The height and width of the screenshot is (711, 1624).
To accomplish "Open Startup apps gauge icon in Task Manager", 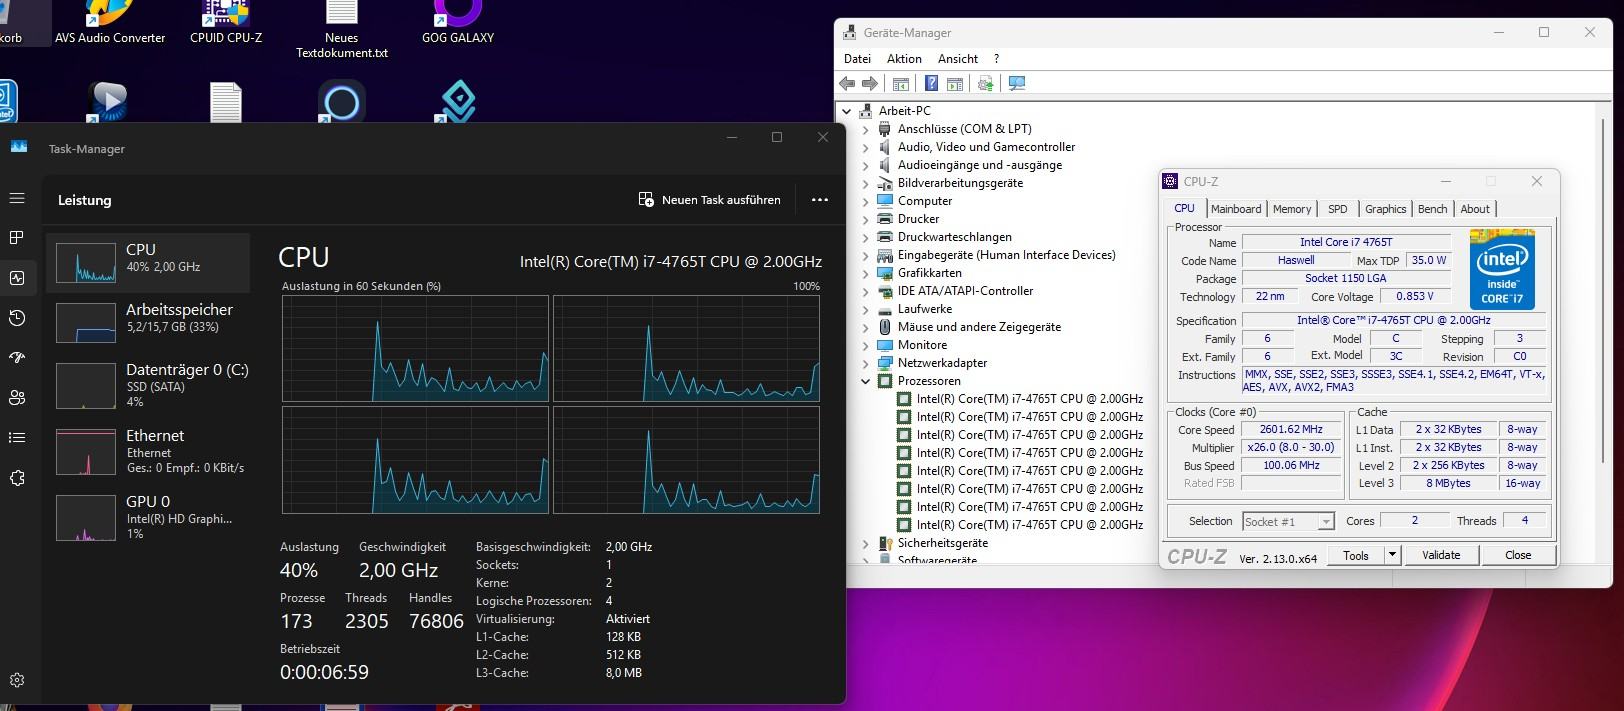I will point(17,358).
